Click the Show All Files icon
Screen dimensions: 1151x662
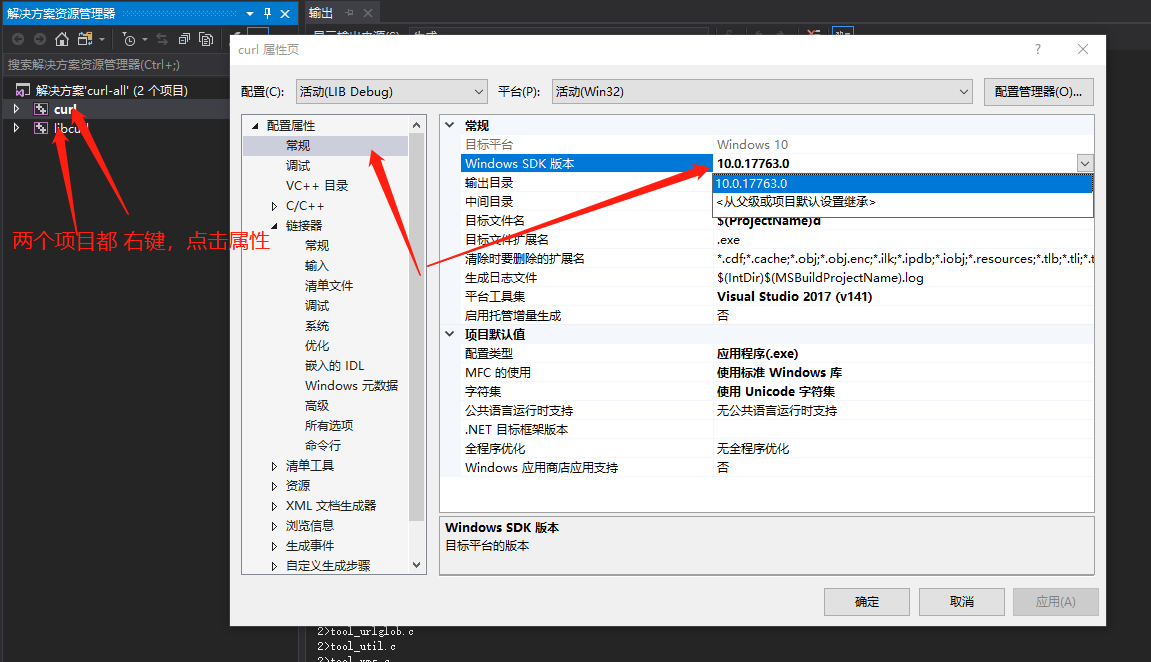(206, 39)
